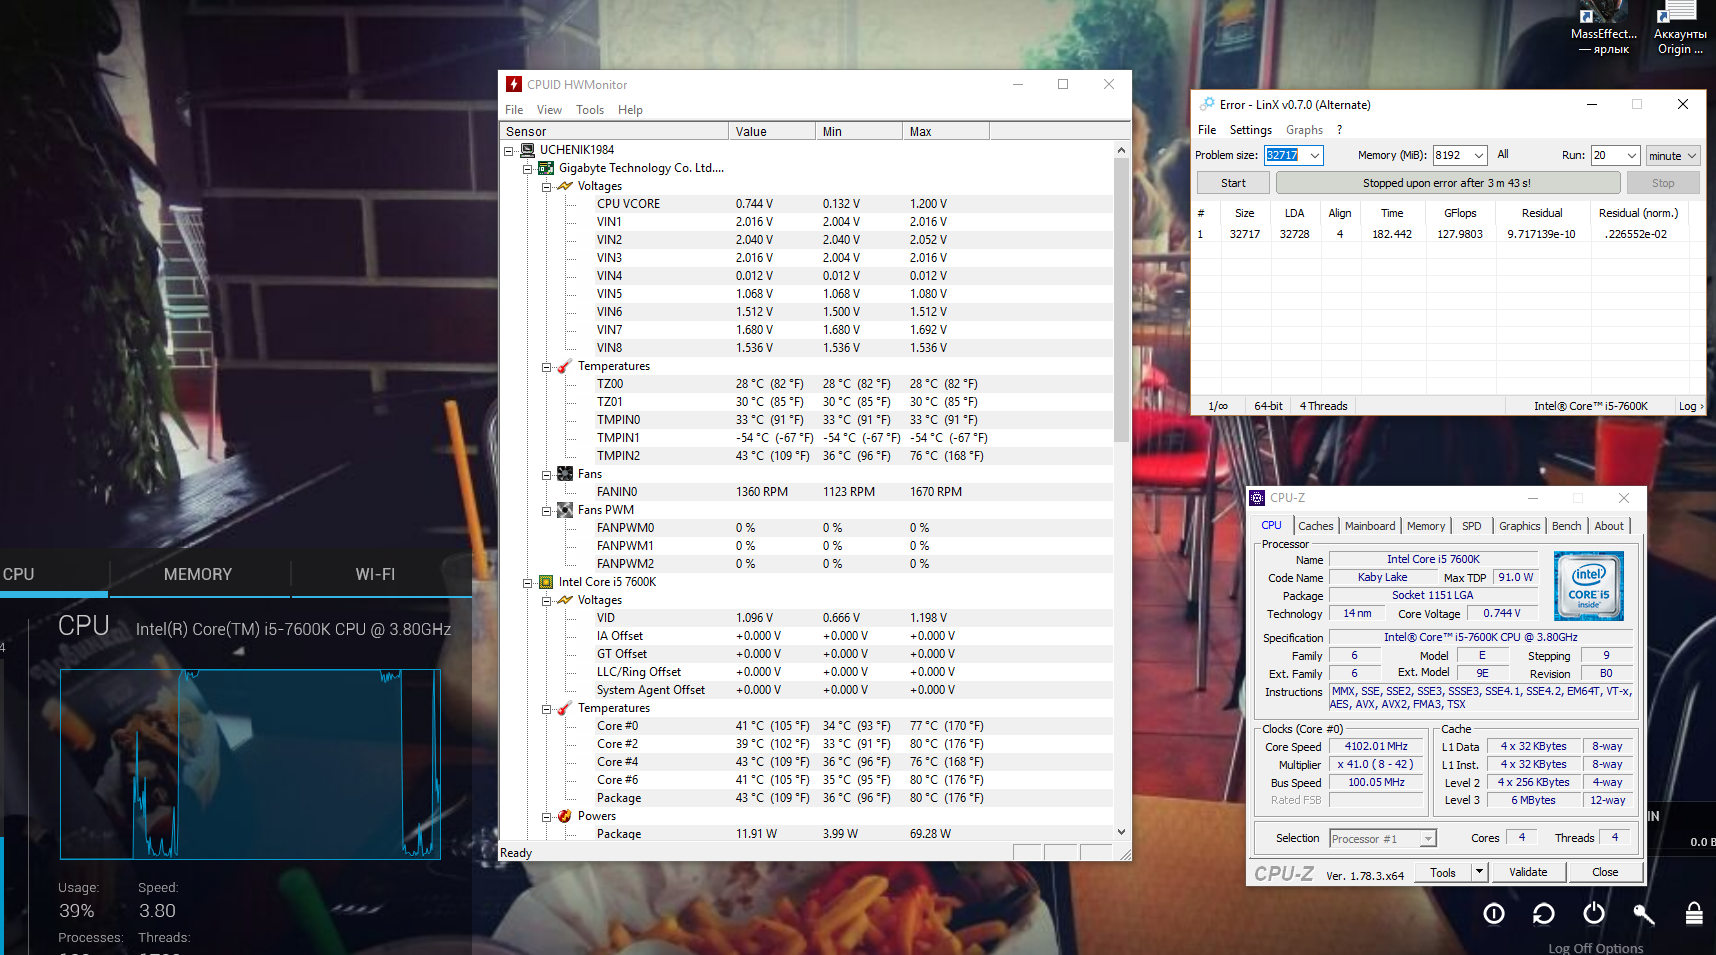Open the question mark menu in LinX

[x=1339, y=130]
